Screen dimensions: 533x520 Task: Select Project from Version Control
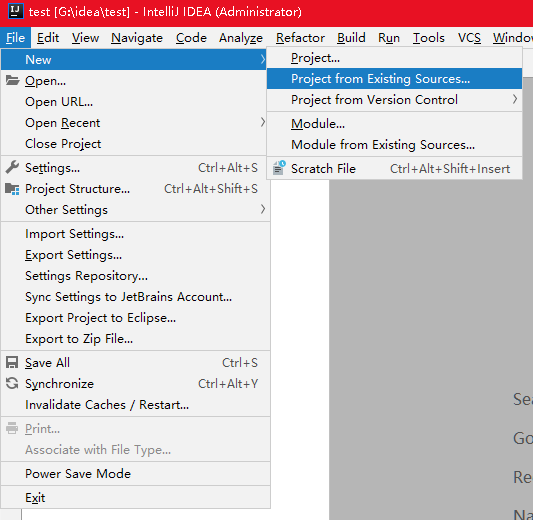(x=394, y=100)
